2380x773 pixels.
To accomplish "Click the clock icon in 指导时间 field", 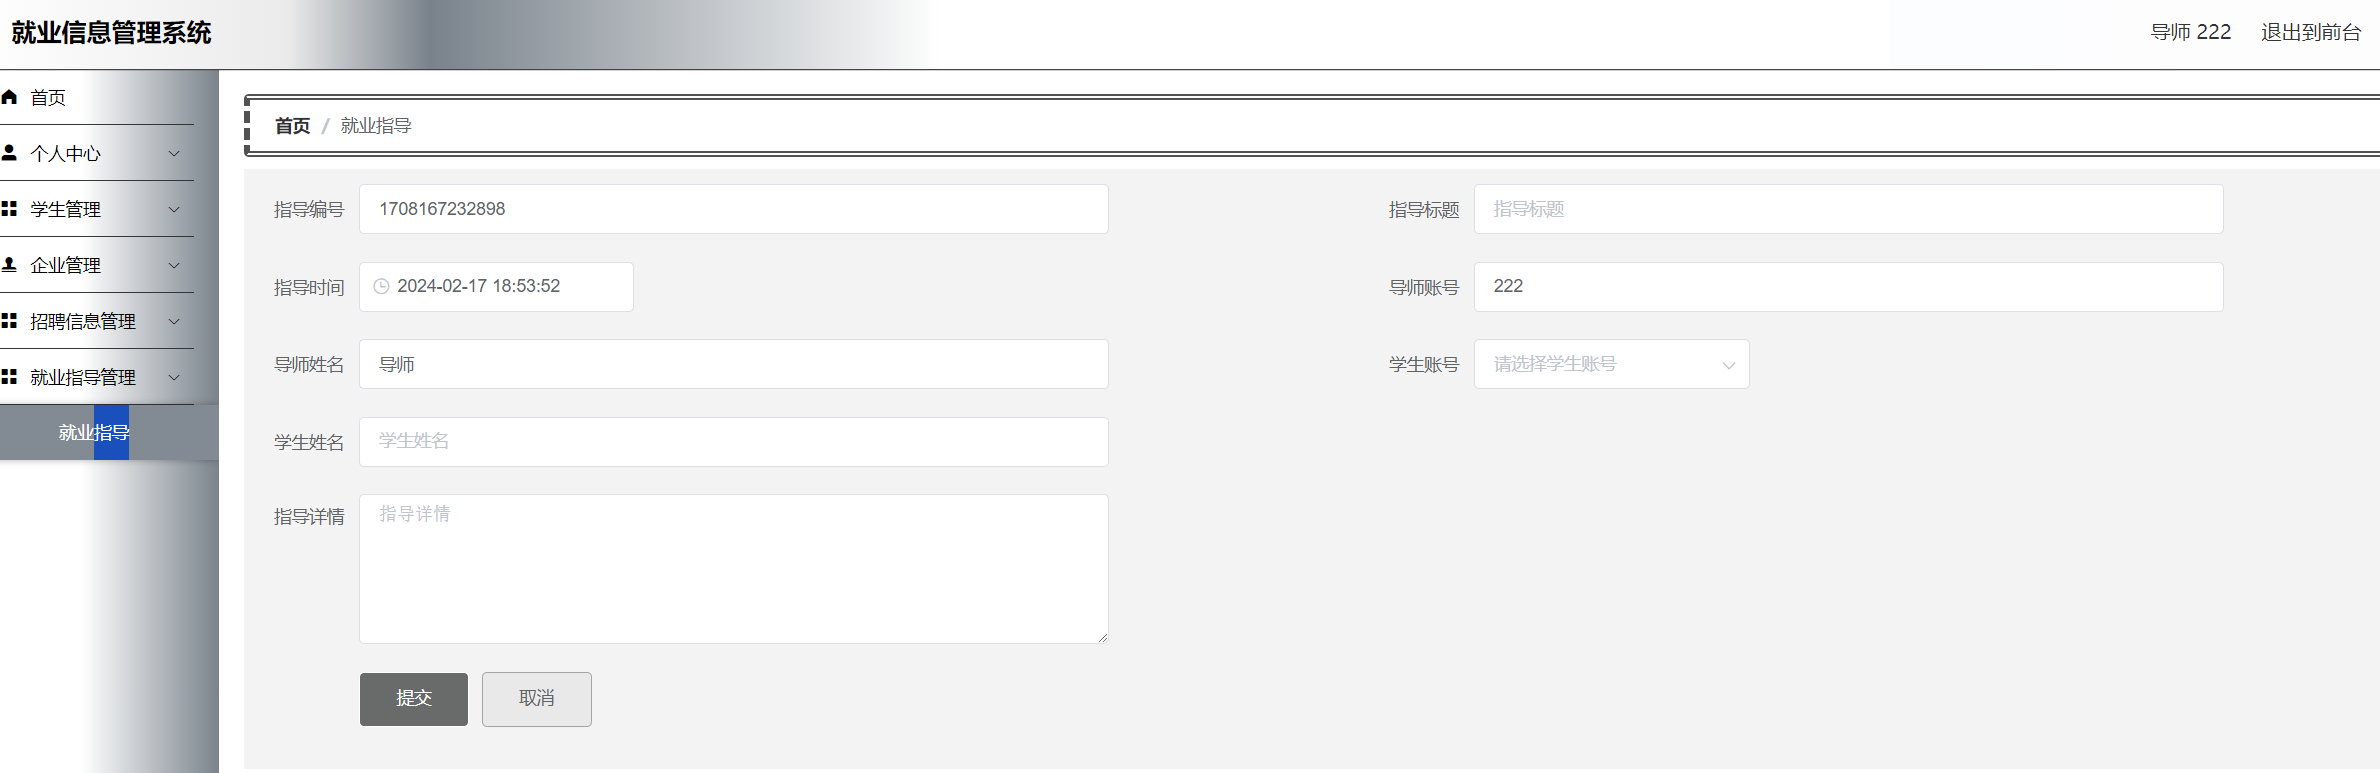I will (x=381, y=286).
